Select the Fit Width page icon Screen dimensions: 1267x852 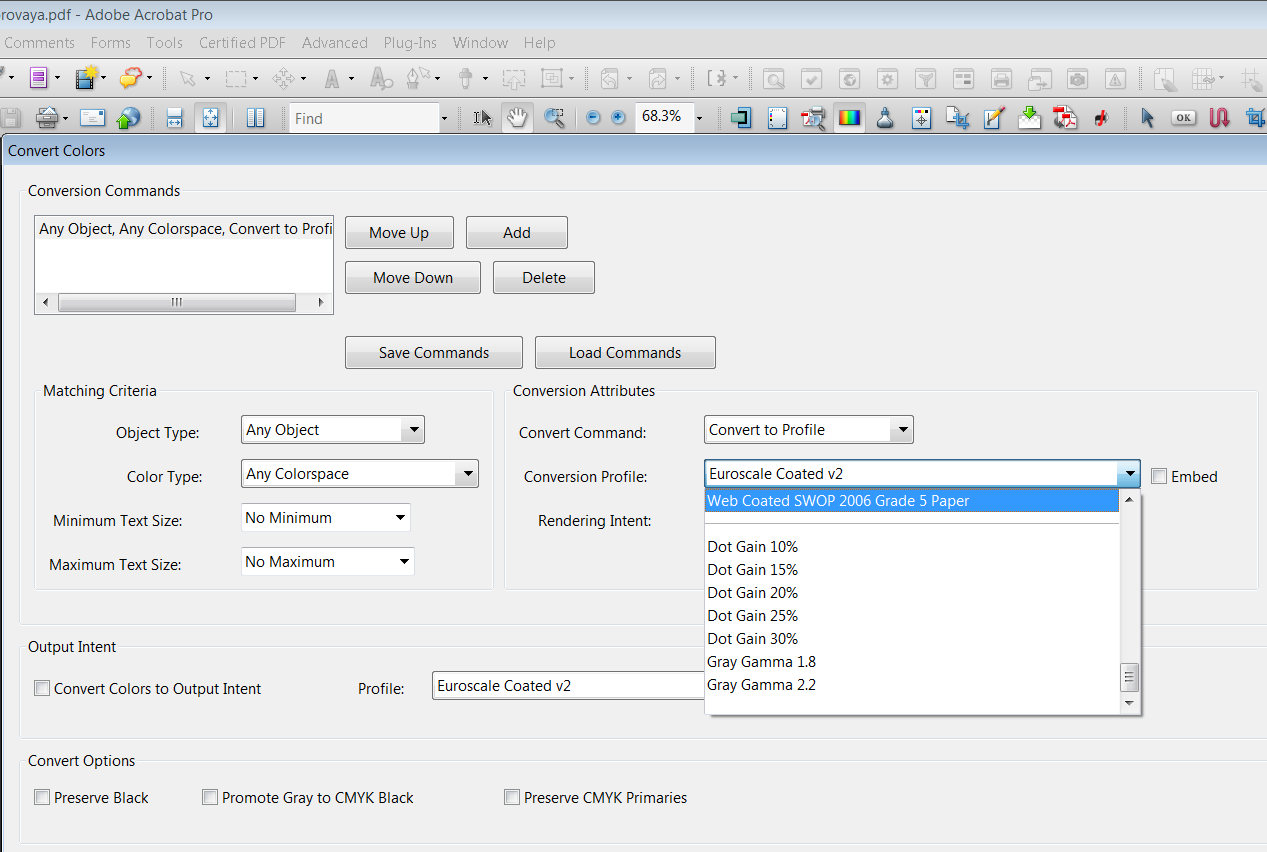pyautogui.click(x=174, y=118)
